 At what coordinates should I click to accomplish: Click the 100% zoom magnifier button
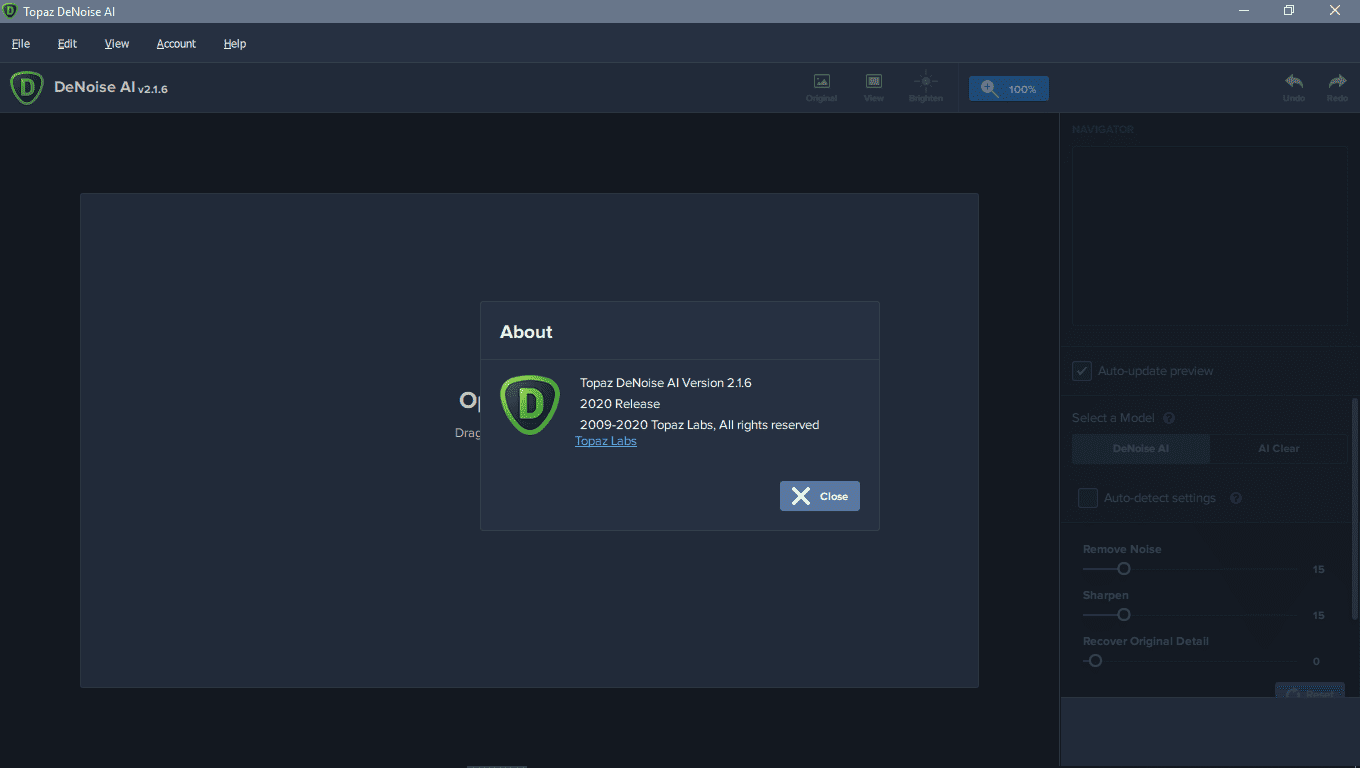pos(1008,89)
